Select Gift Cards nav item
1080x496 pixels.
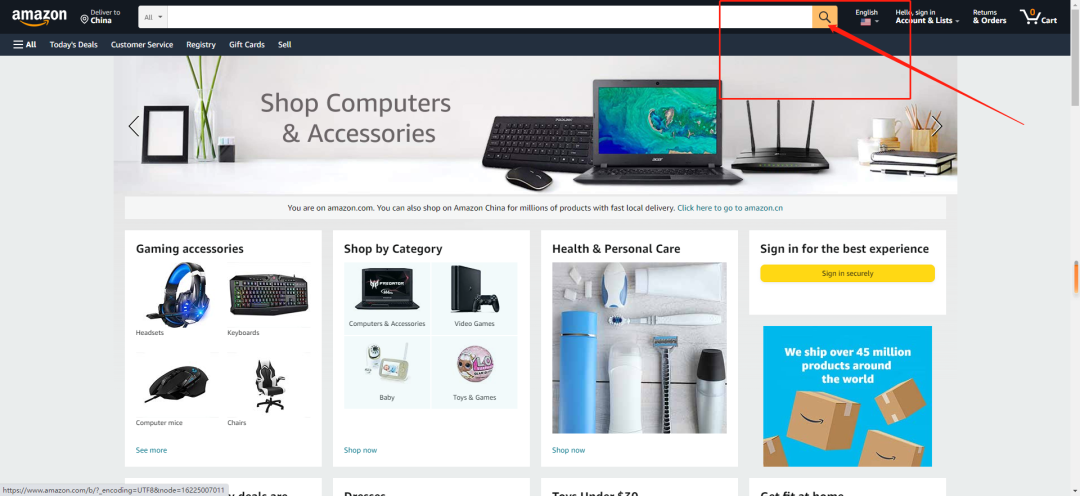tap(247, 44)
